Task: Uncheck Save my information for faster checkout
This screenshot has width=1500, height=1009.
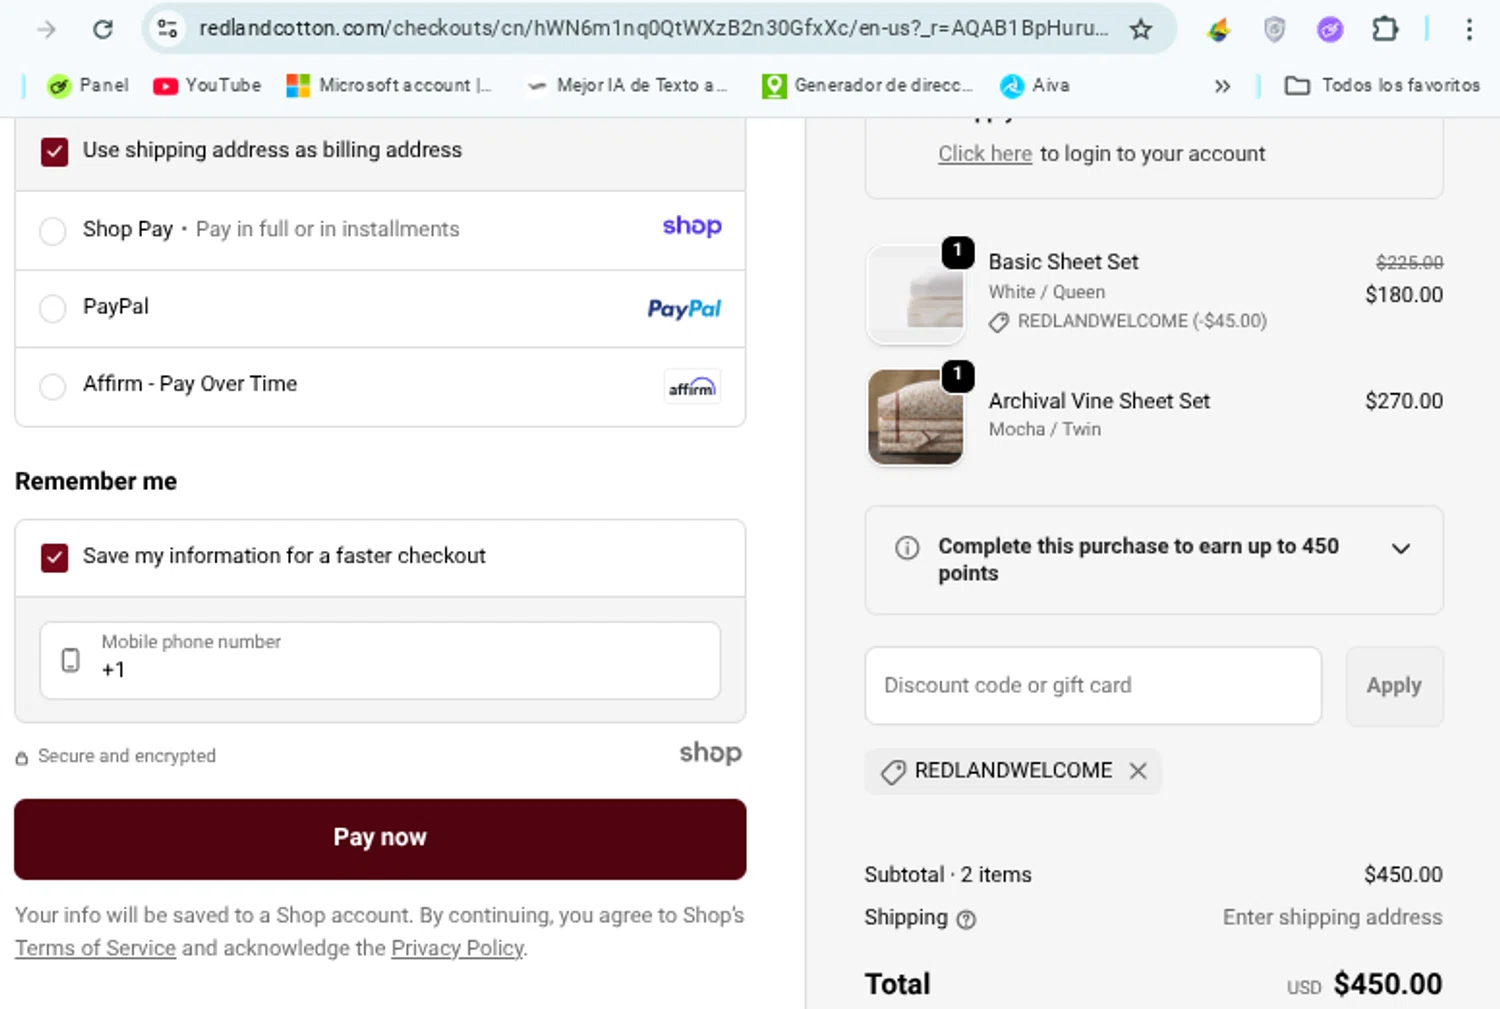Action: point(55,557)
